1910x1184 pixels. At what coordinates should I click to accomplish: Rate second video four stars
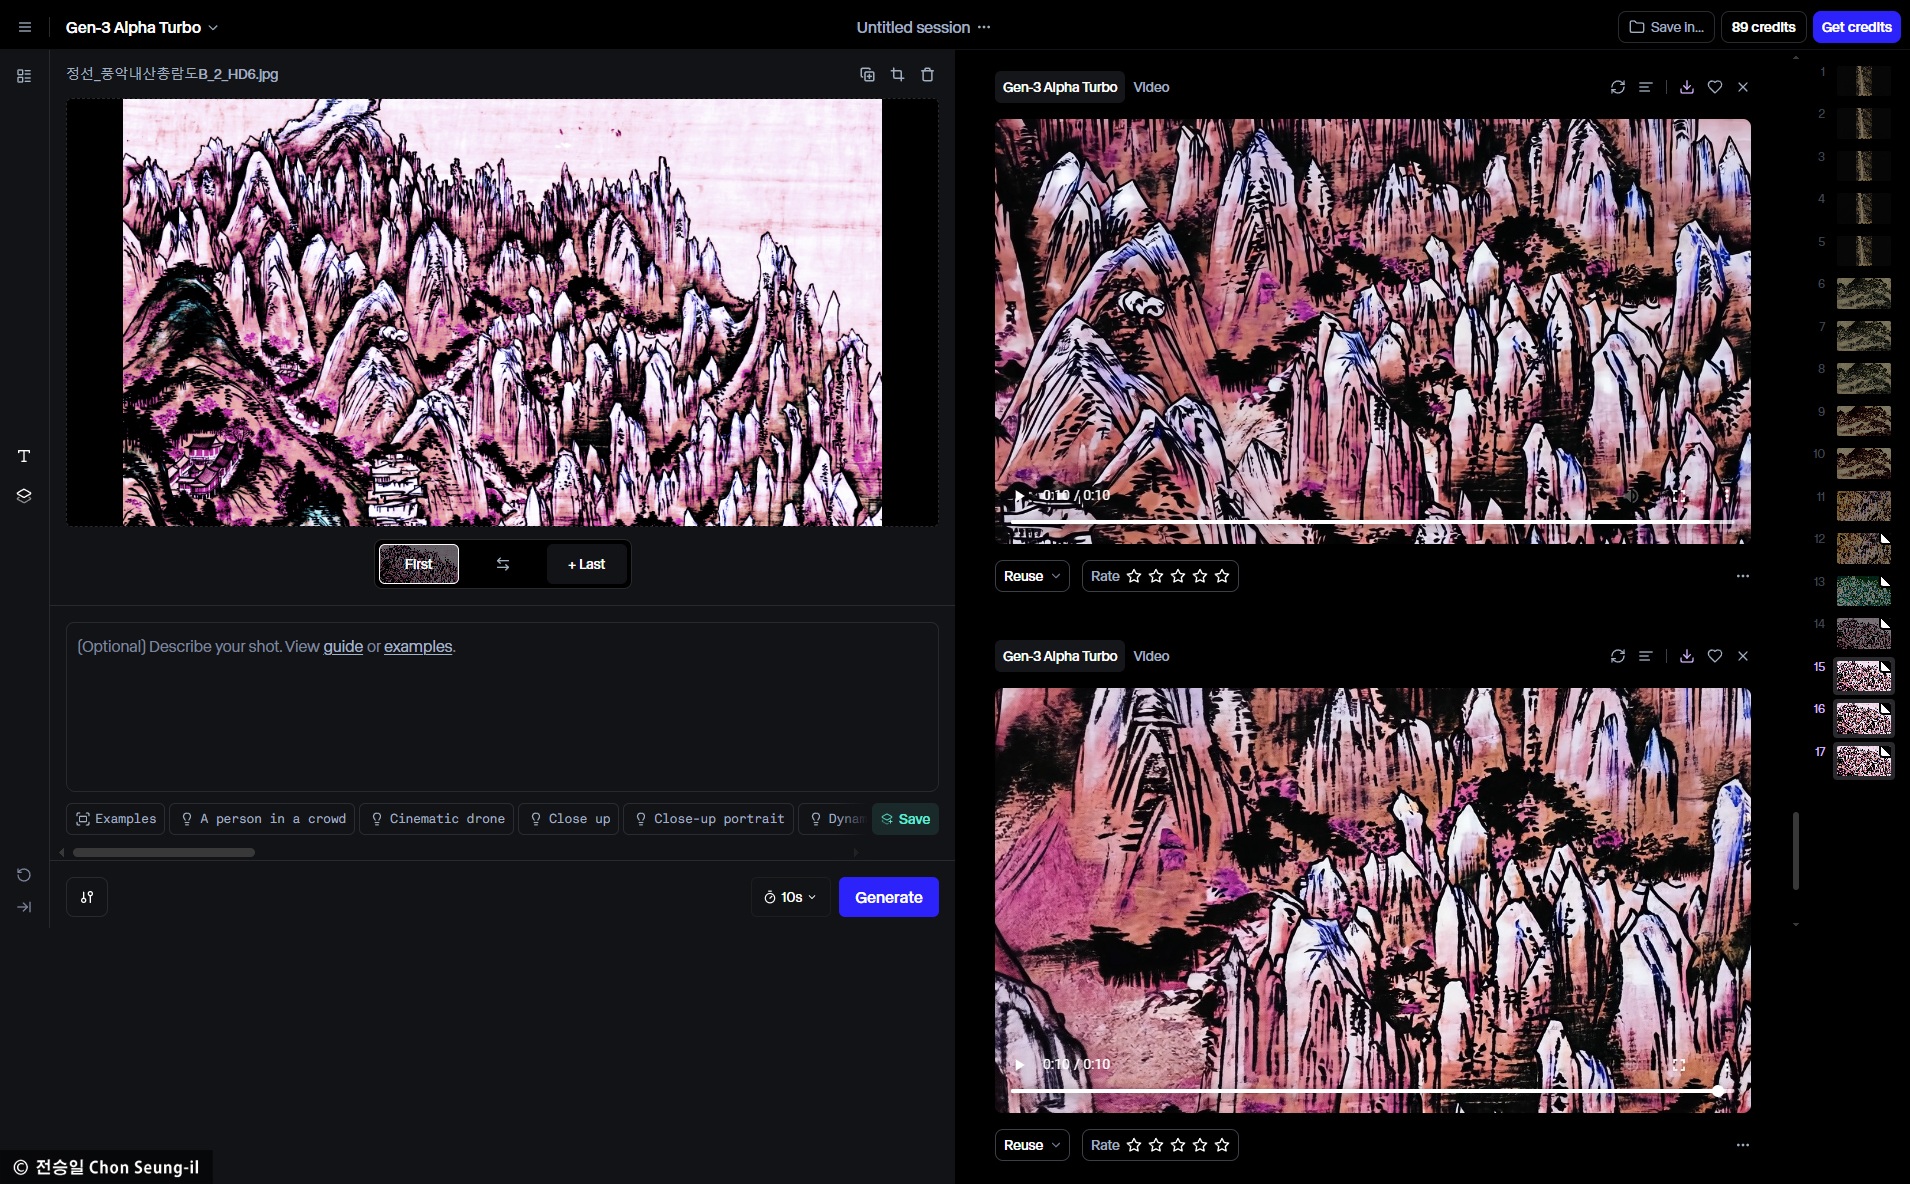click(1200, 1145)
